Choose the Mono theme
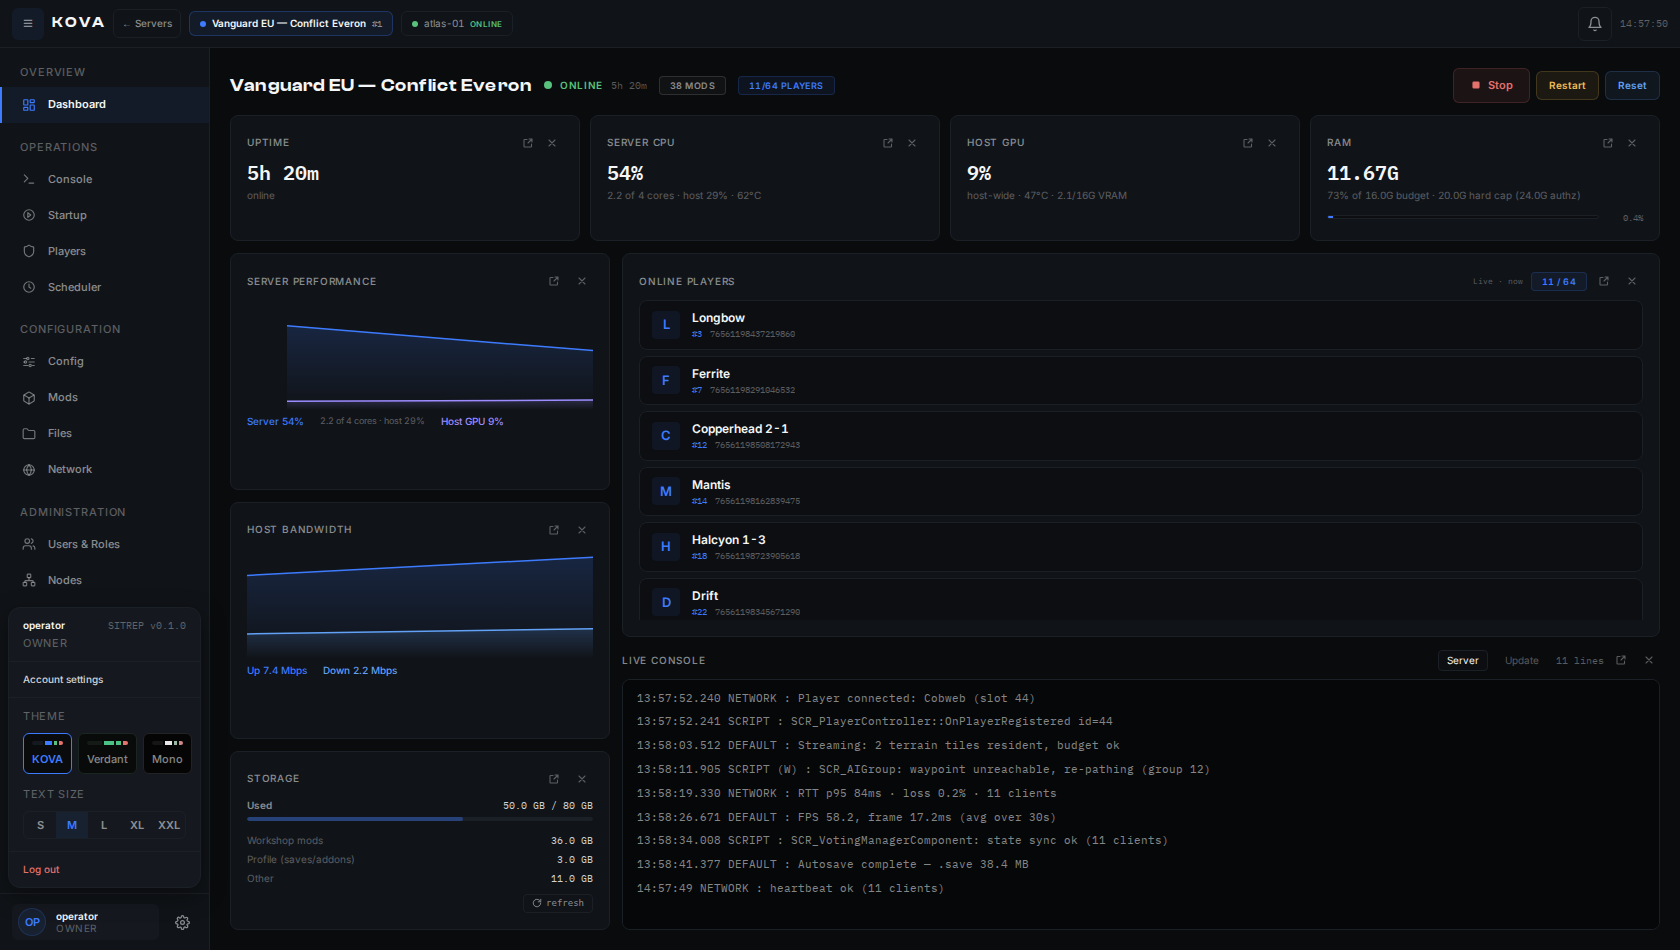Screen dimensions: 1680x950 [x=167, y=753]
